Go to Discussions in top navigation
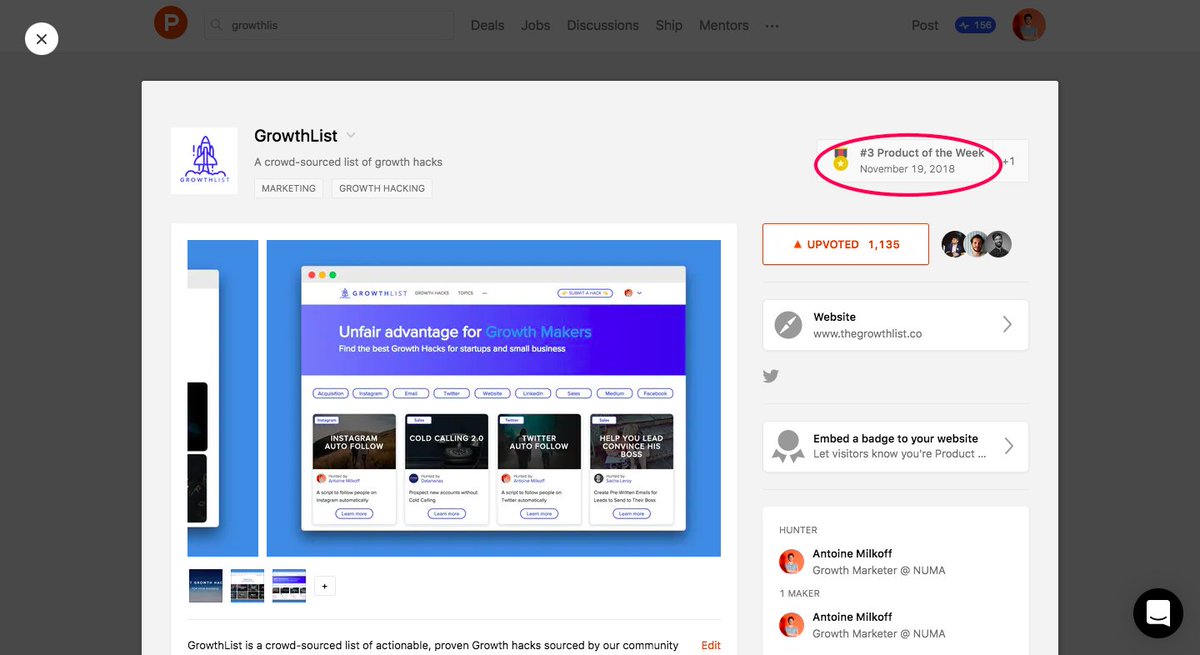Screen dimensions: 1200x655 [x=603, y=25]
